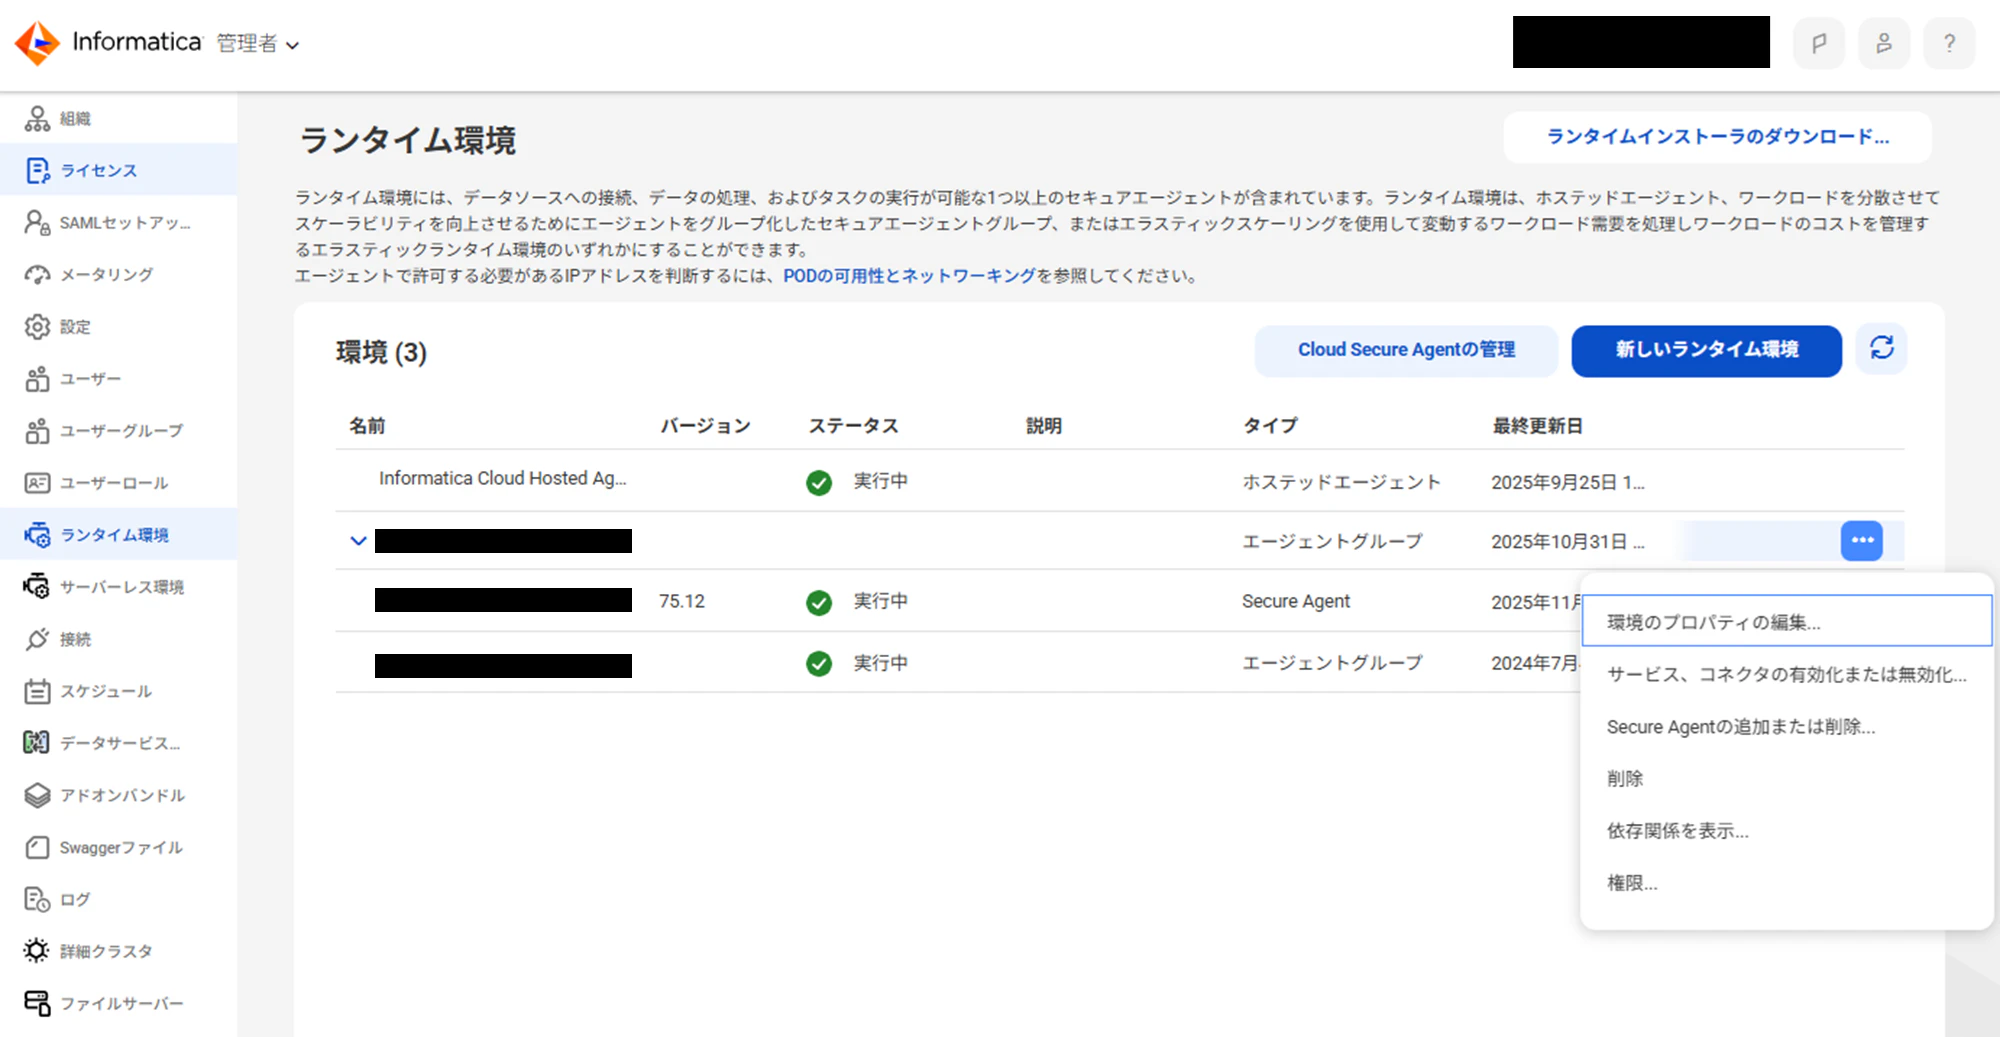Select 依存関係を表示 menu item
This screenshot has height=1037, width=2000.
(1787, 831)
